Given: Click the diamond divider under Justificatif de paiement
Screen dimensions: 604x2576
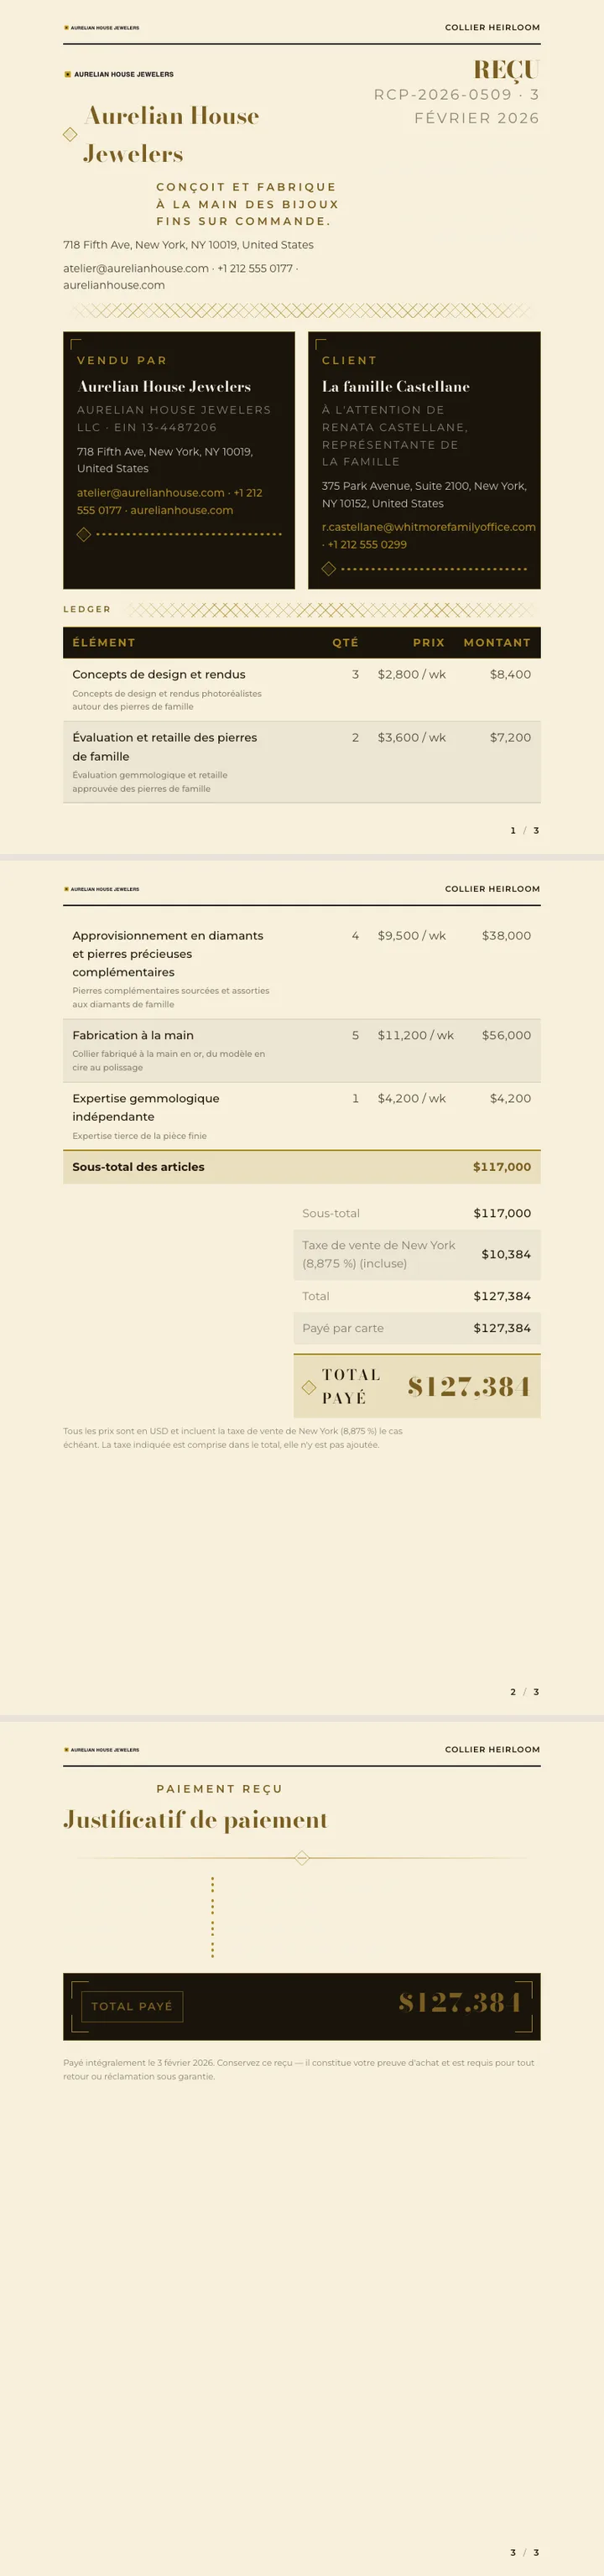Looking at the screenshot, I should pos(302,1858).
